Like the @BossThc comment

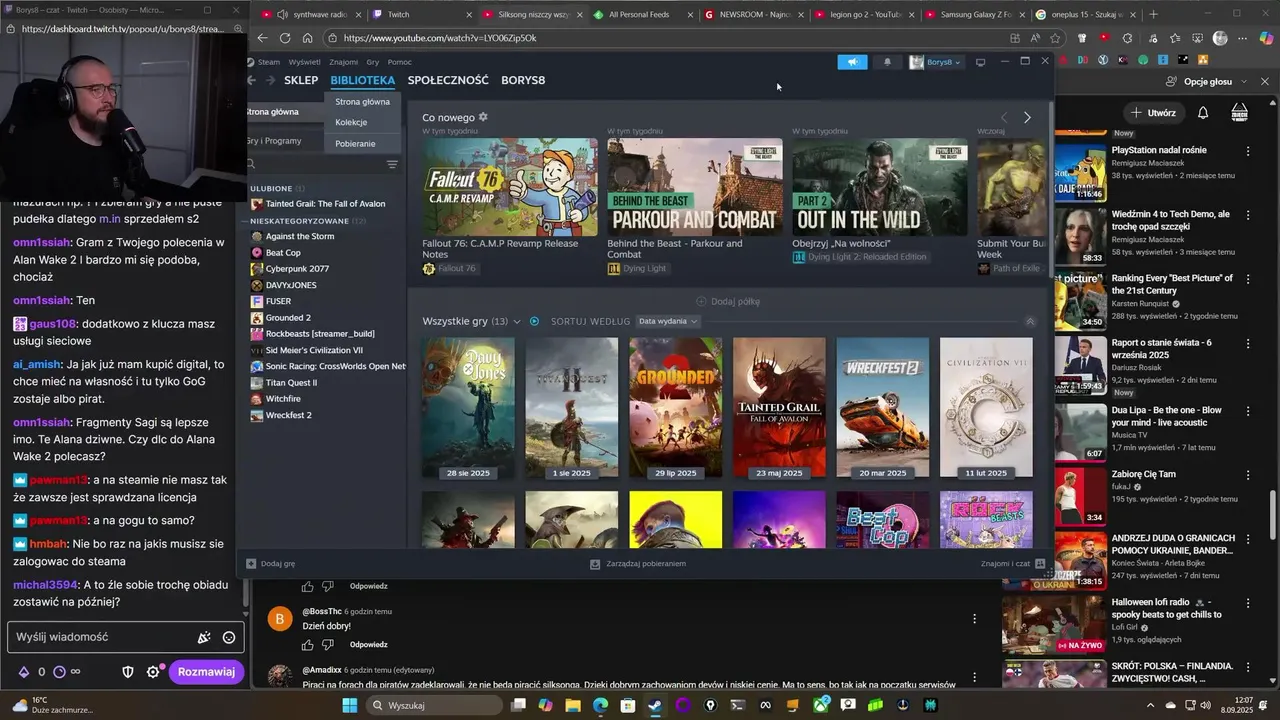click(x=308, y=645)
